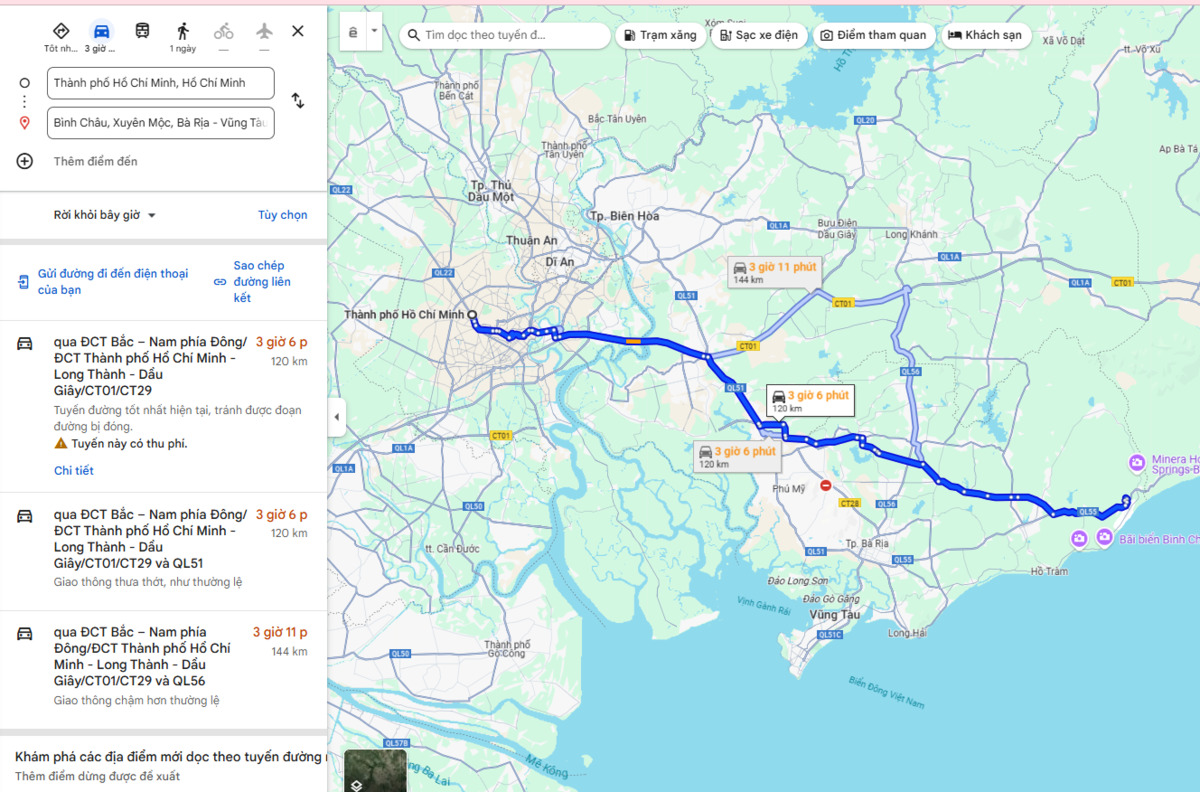Click 'Gửi đường đi đến điện thoại của bạn'
This screenshot has height=792, width=1200.
pyautogui.click(x=112, y=282)
